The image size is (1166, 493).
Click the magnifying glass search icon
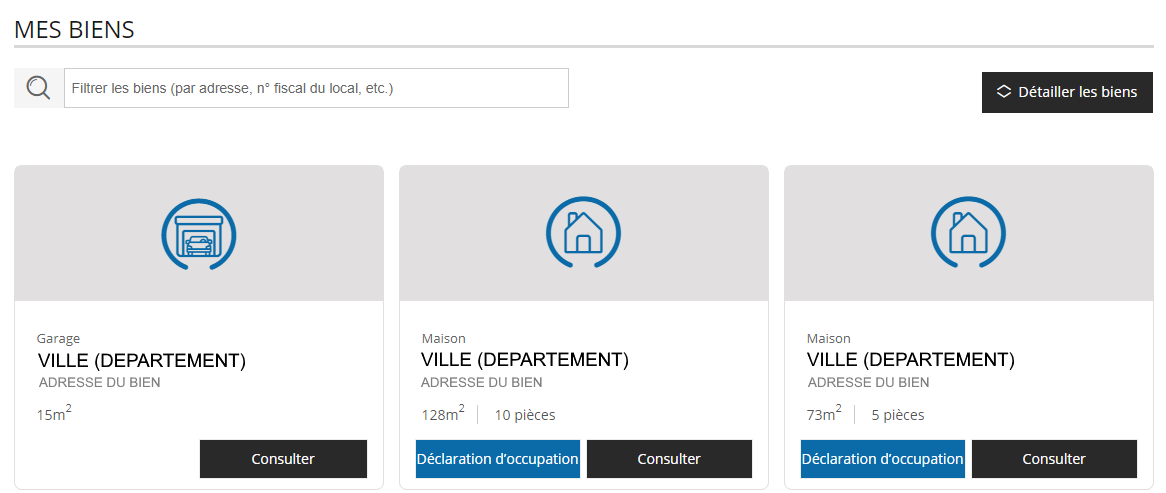click(x=39, y=88)
